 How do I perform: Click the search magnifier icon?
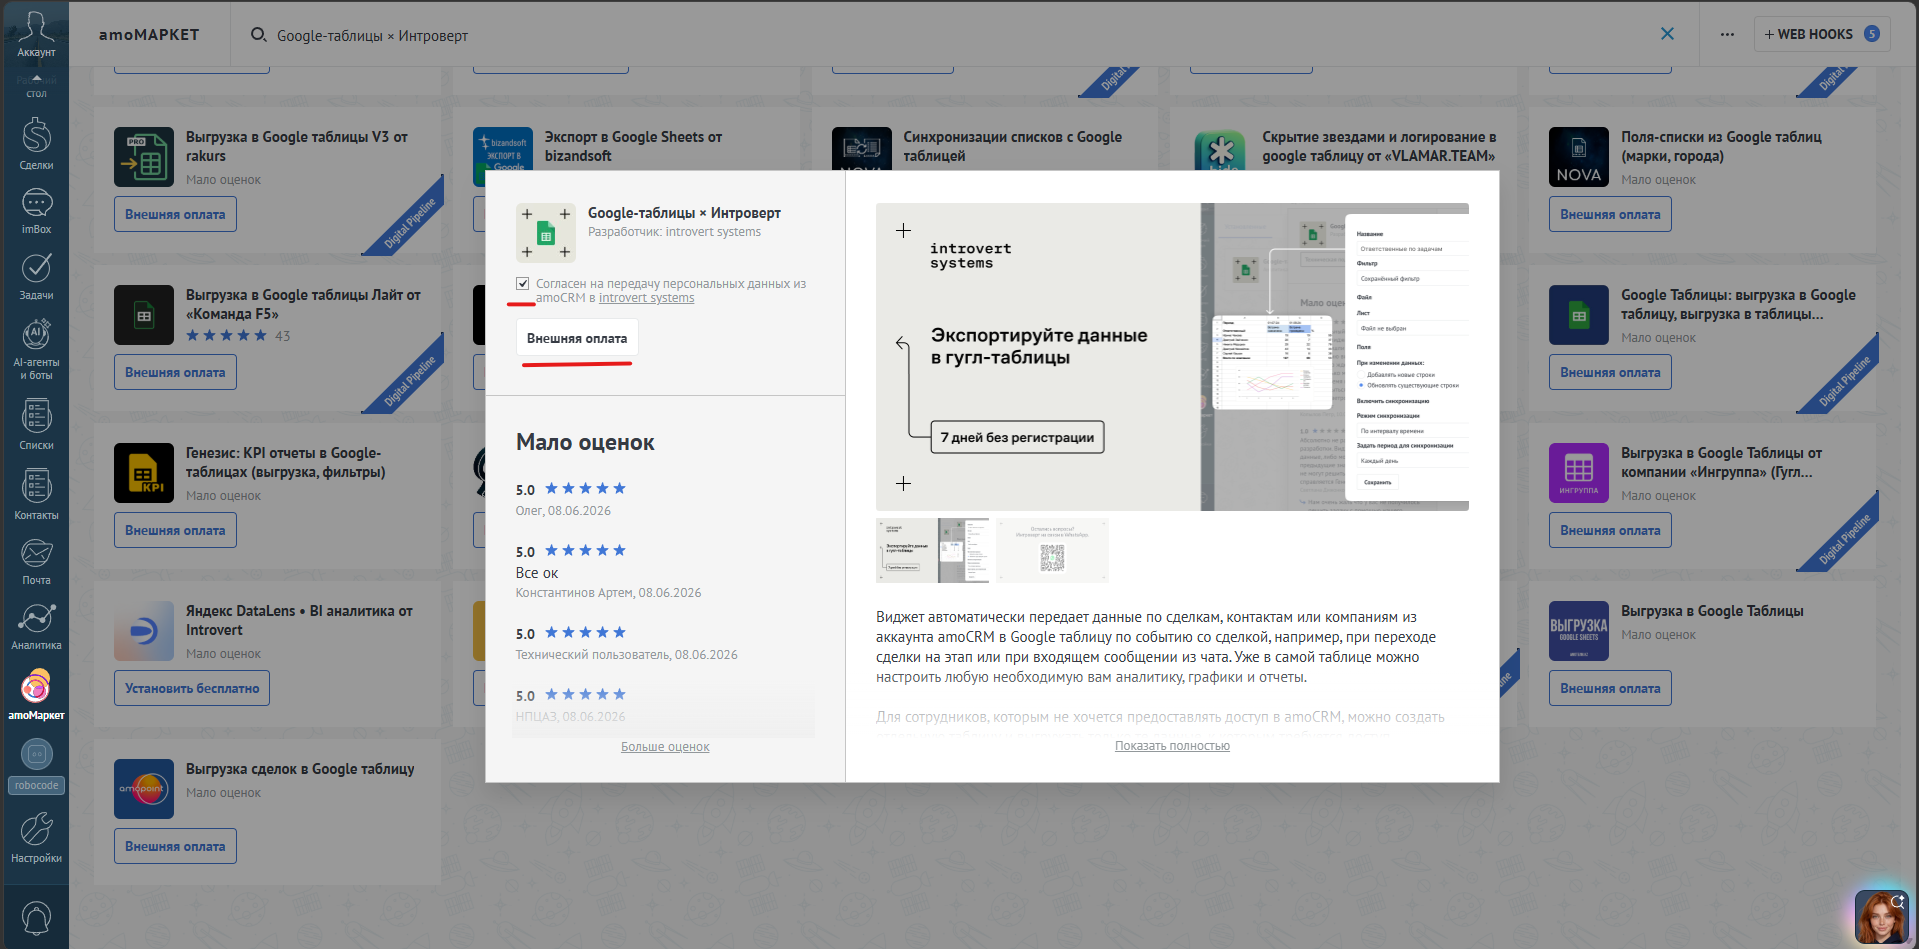258,35
